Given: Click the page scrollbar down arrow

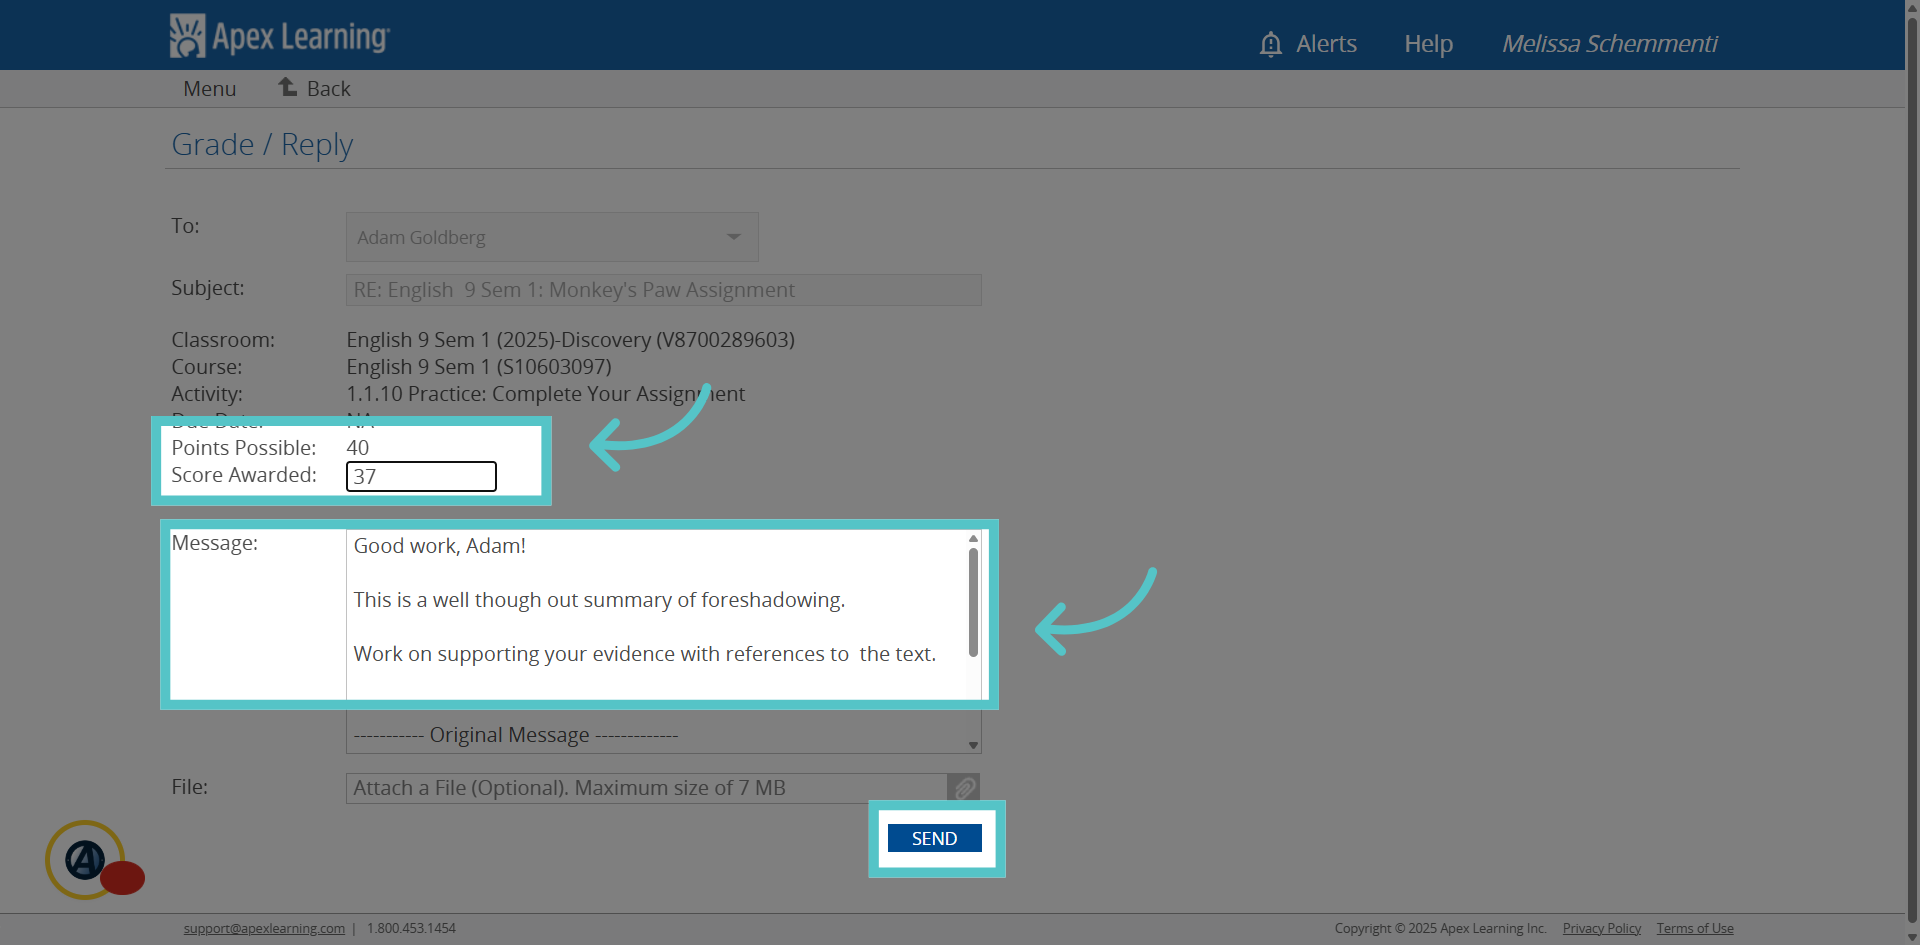Looking at the screenshot, I should 1912,937.
